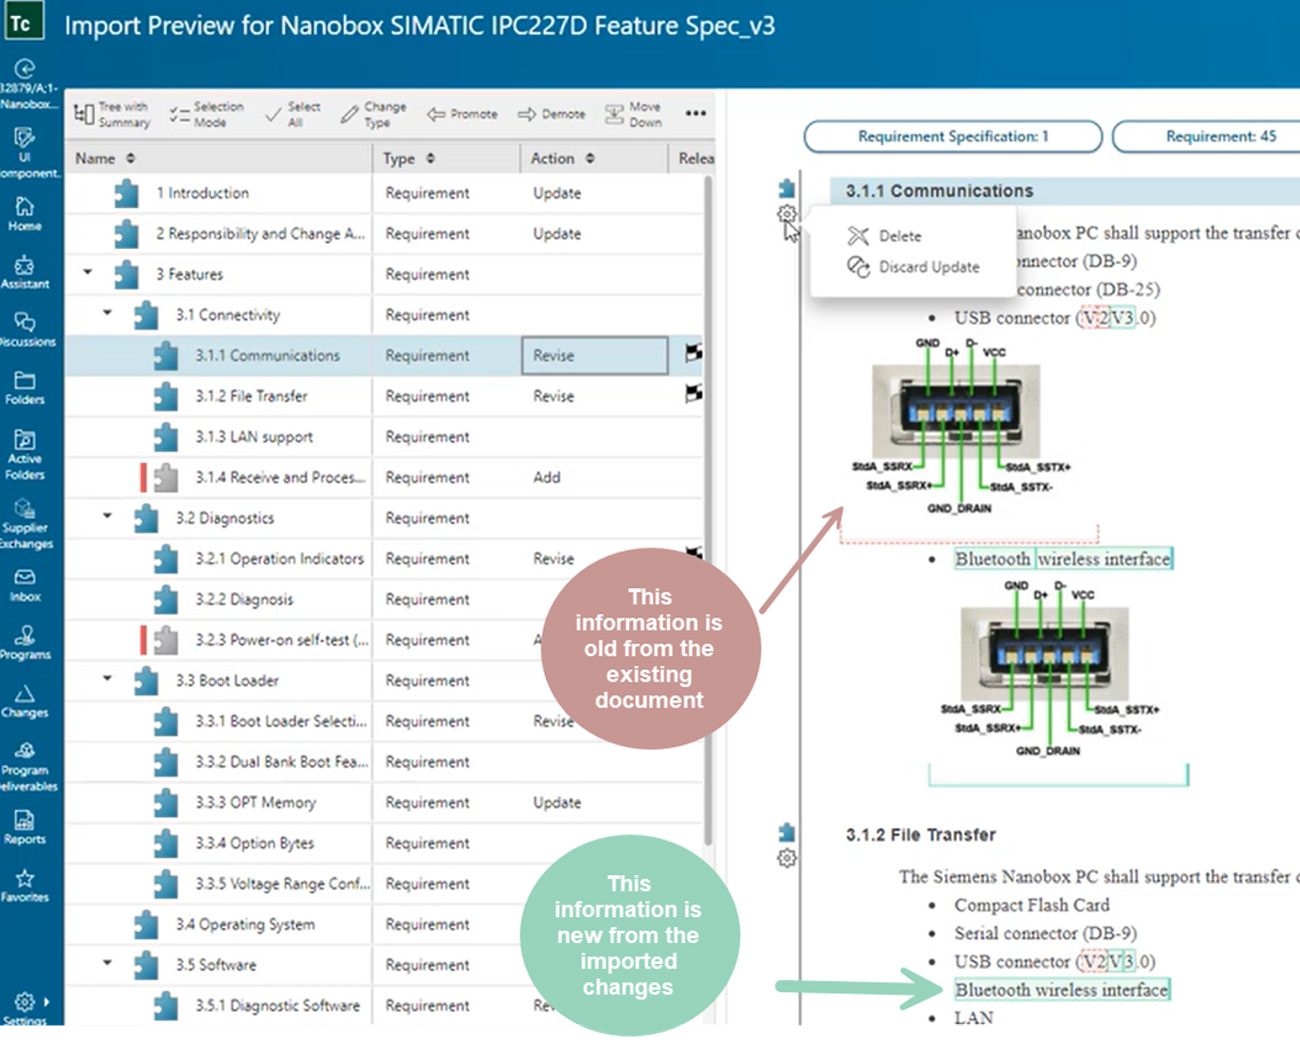Sort by the Action column arrow
Image resolution: width=1300 pixels, height=1044 pixels.
pyautogui.click(x=590, y=158)
